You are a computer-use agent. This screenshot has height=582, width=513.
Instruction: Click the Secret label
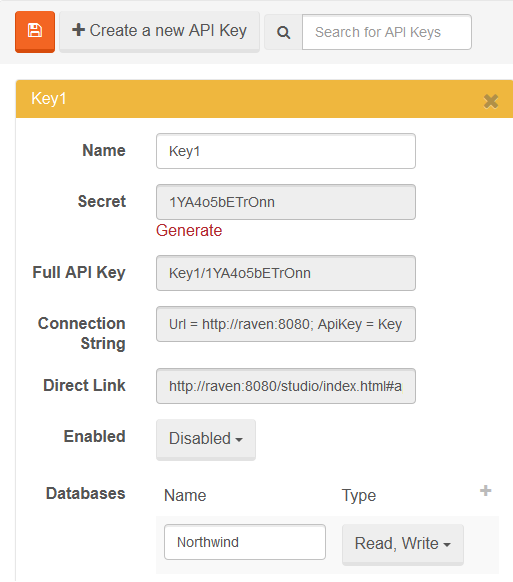click(x=102, y=201)
